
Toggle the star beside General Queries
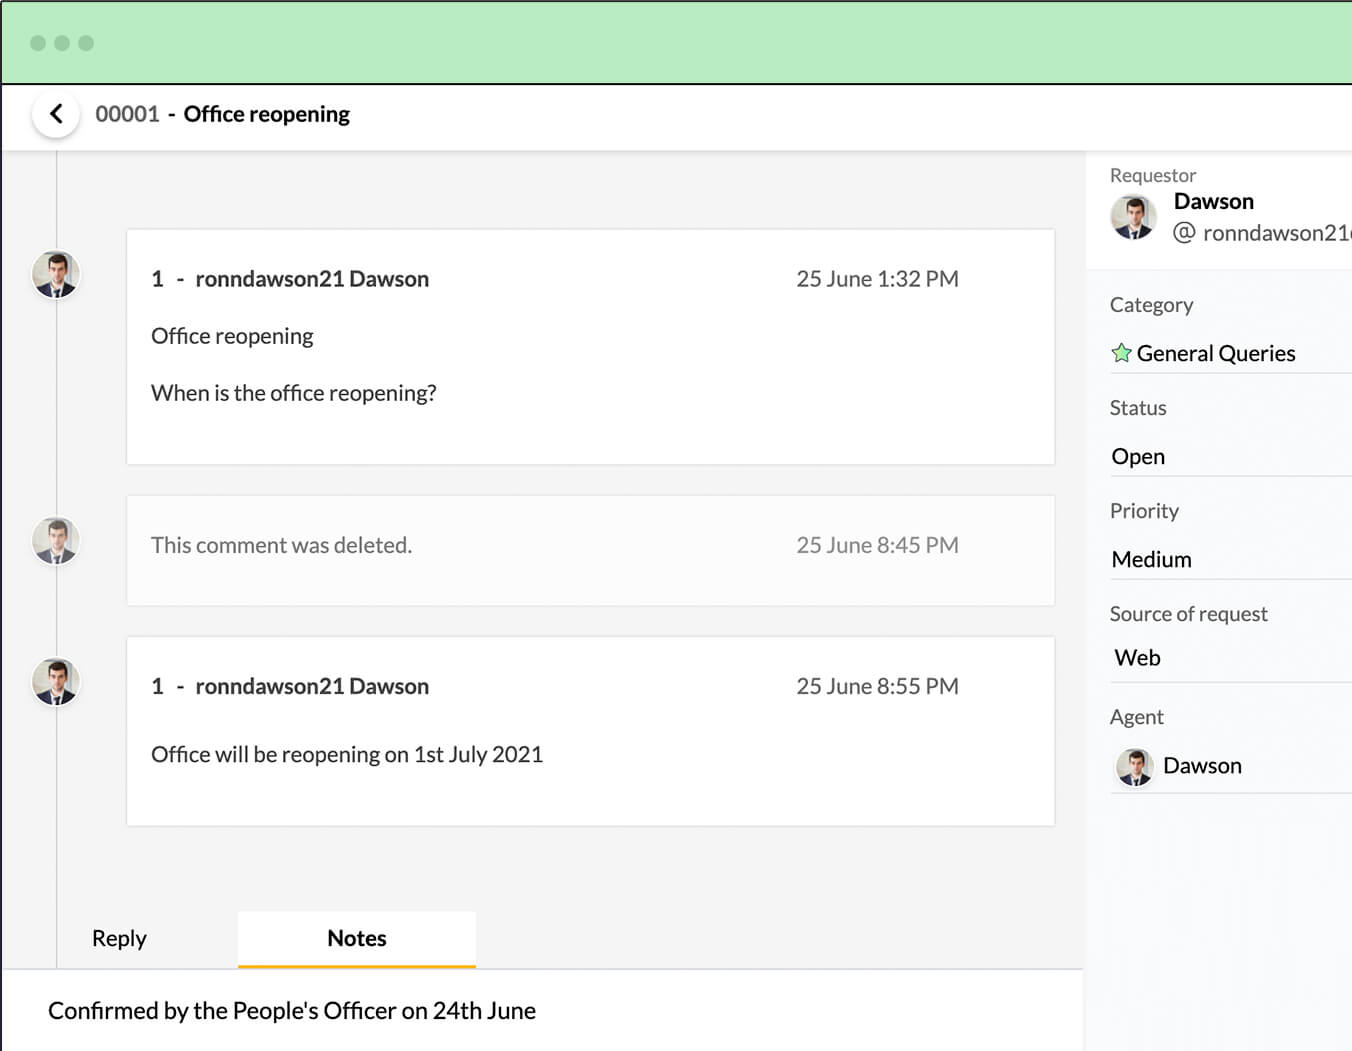(1121, 353)
